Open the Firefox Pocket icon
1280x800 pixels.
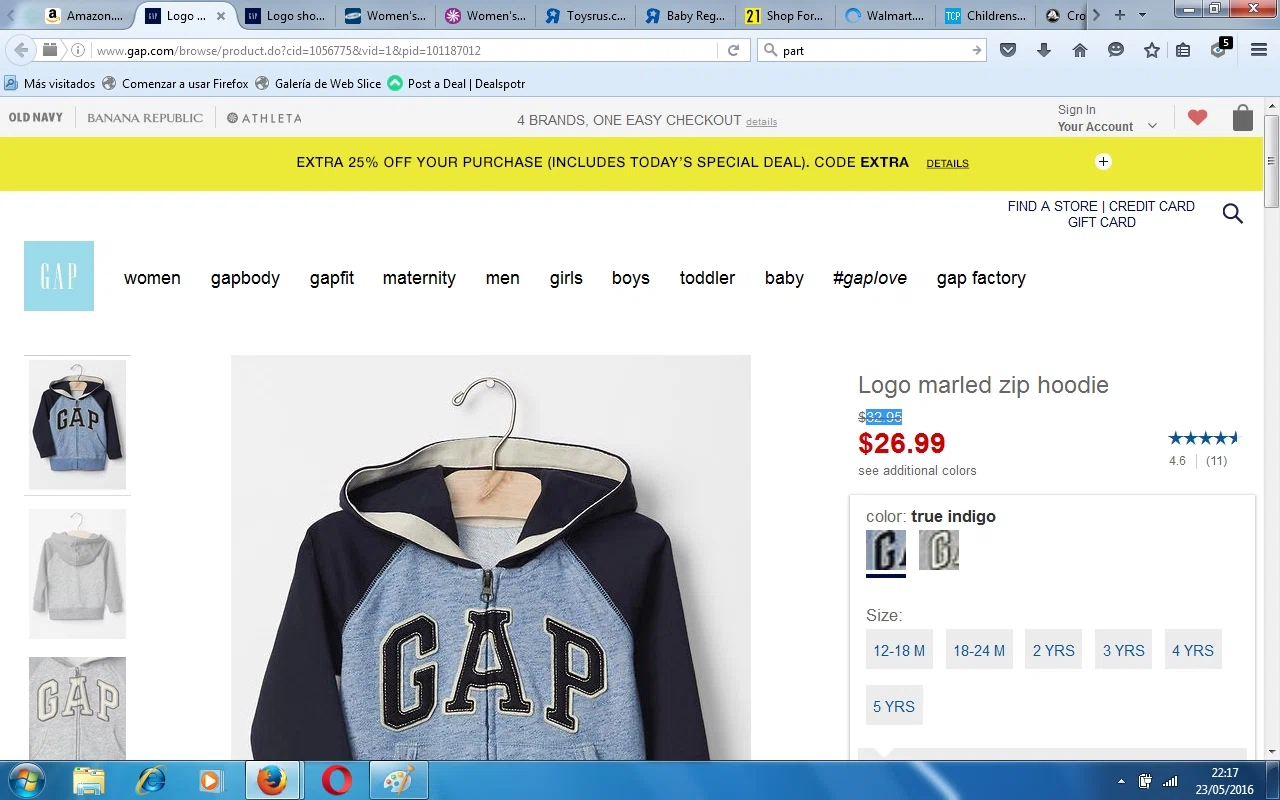(x=1008, y=50)
